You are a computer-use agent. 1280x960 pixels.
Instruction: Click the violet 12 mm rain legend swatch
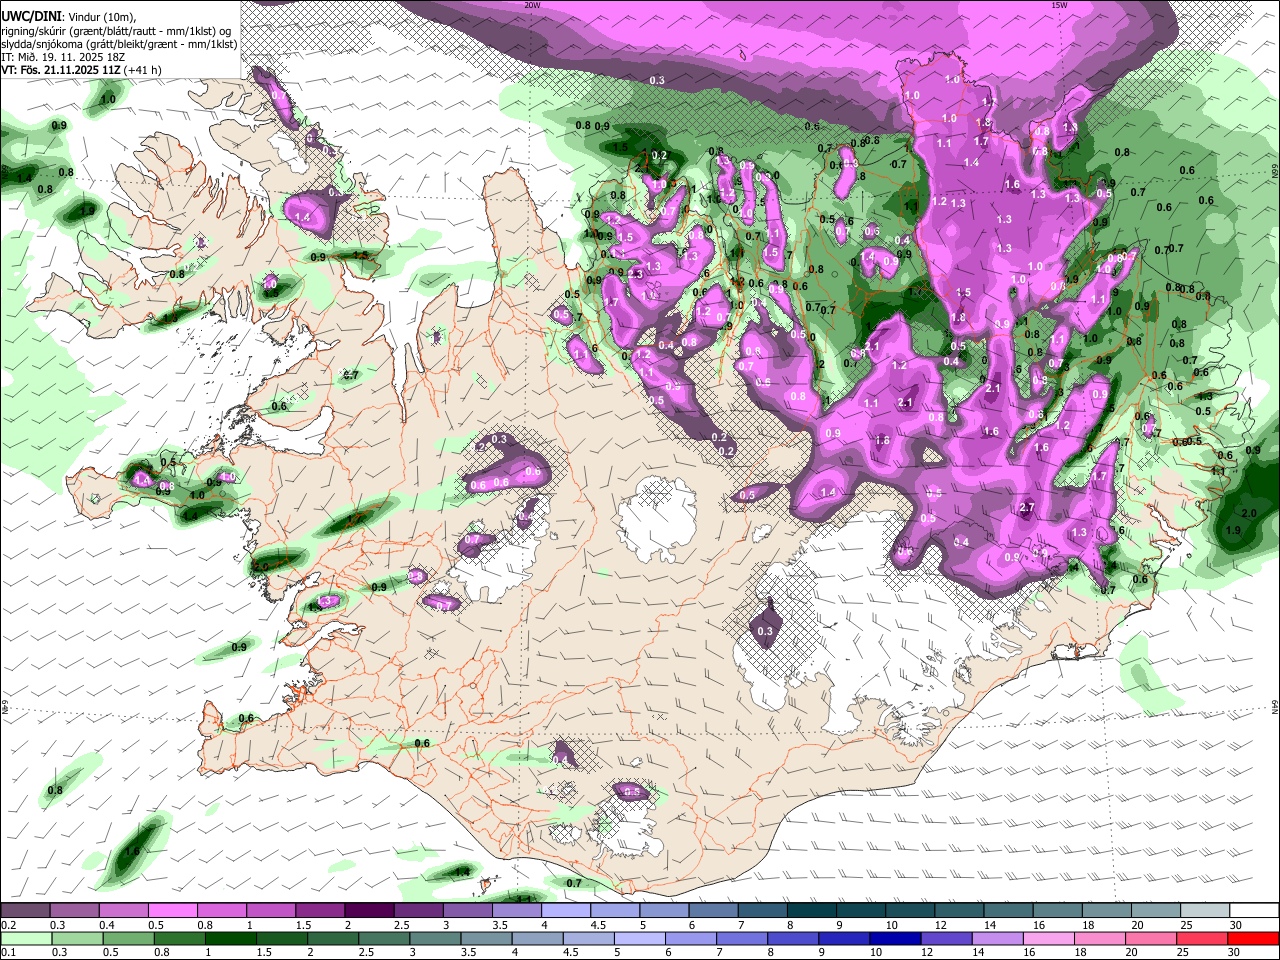coord(946,938)
